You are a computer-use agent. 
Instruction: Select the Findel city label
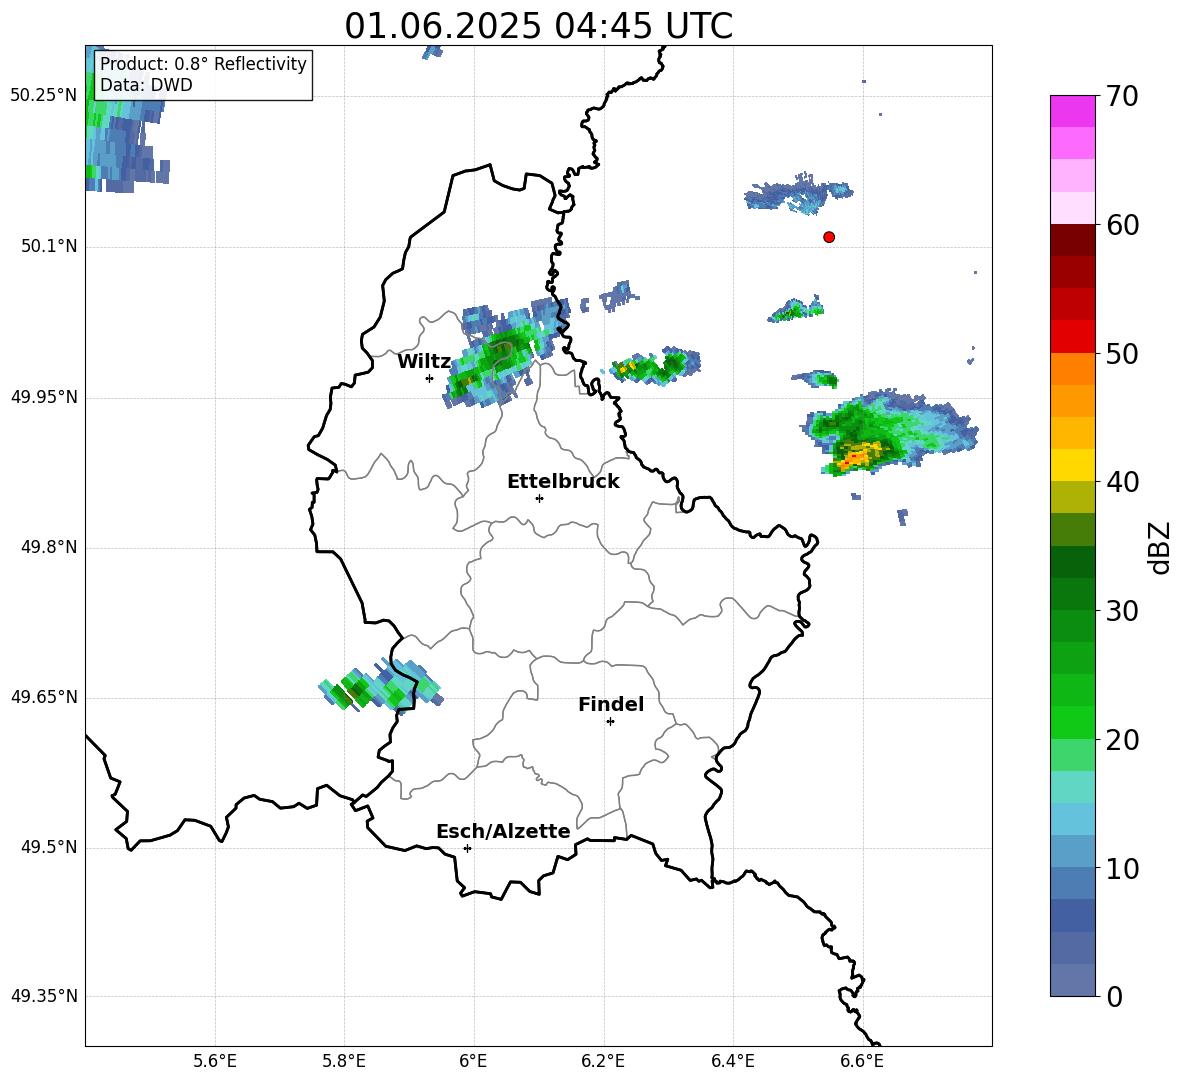point(611,704)
